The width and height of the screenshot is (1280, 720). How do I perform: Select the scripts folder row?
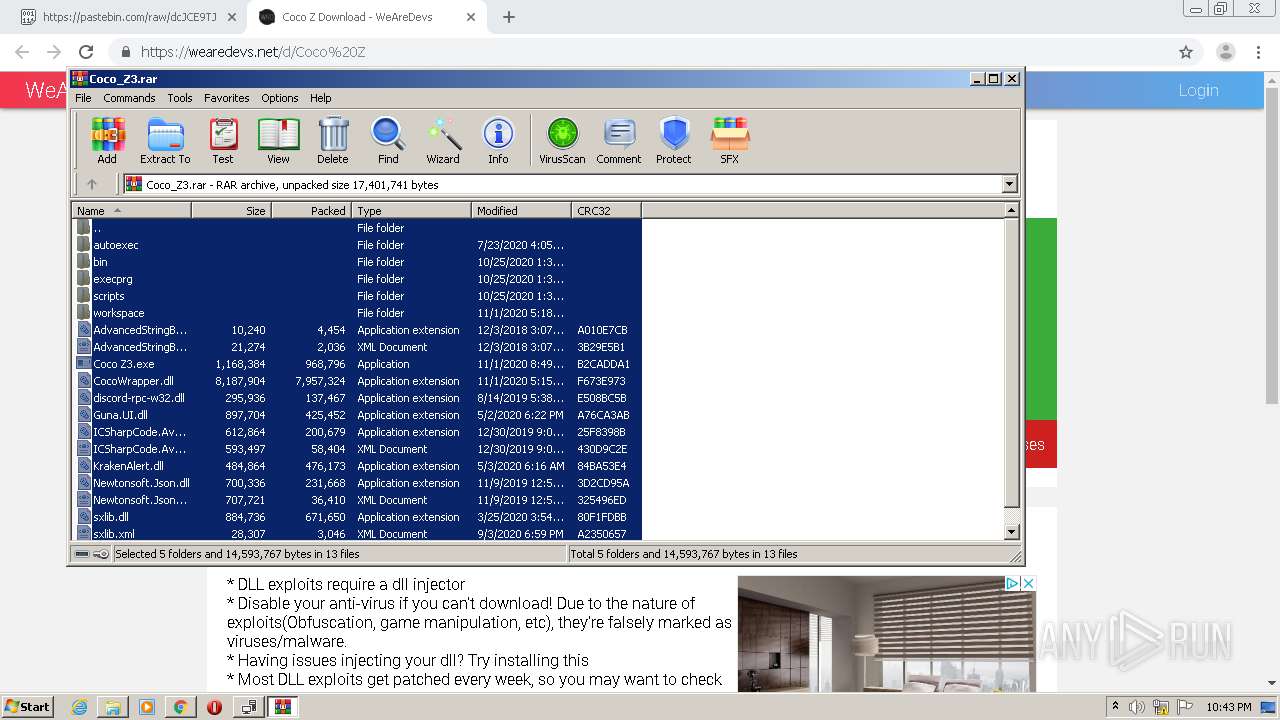coord(357,296)
